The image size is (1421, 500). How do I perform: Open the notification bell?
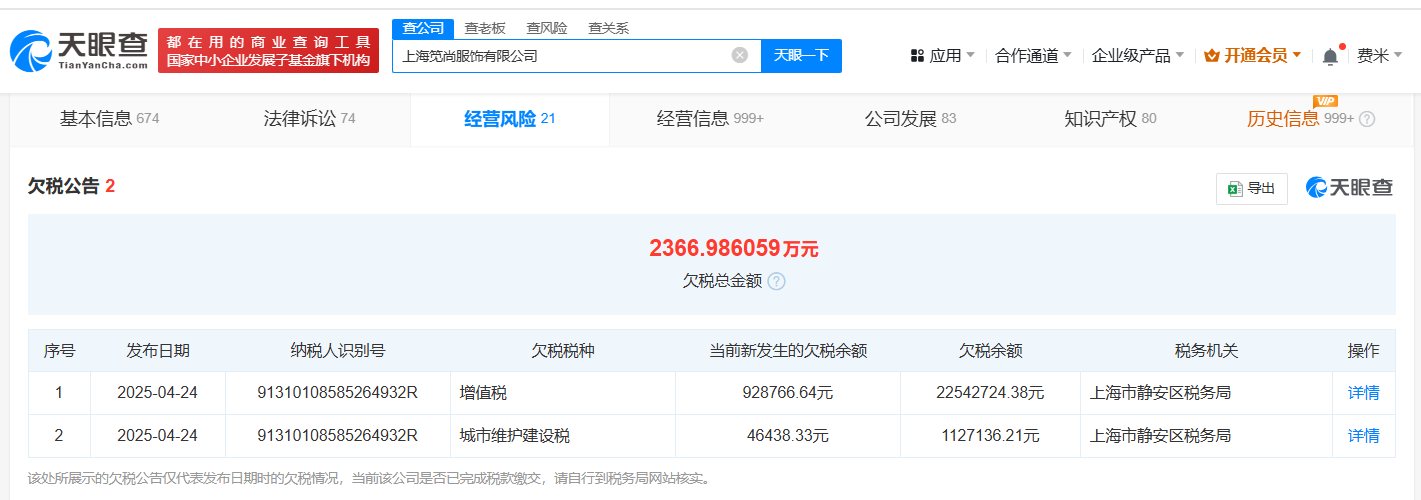pos(1330,56)
